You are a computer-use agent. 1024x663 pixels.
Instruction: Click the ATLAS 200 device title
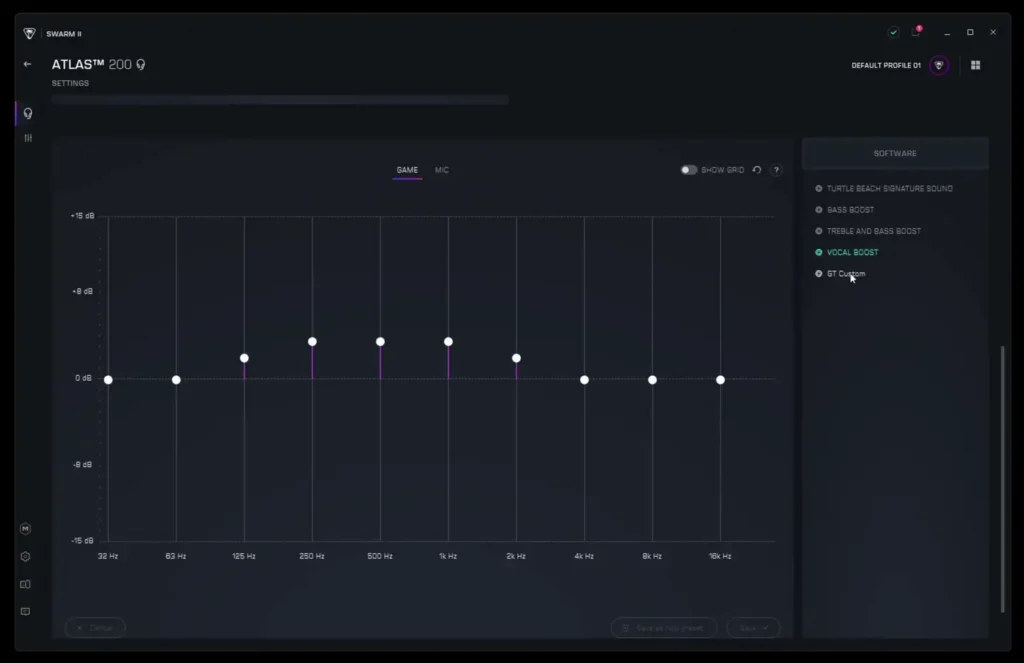(x=91, y=65)
